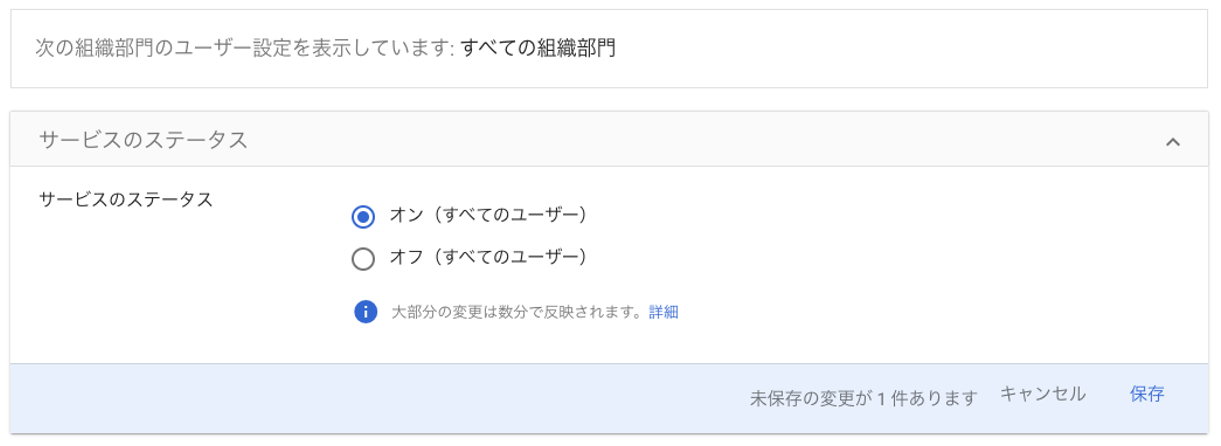Select the オン radio button

[x=363, y=216]
